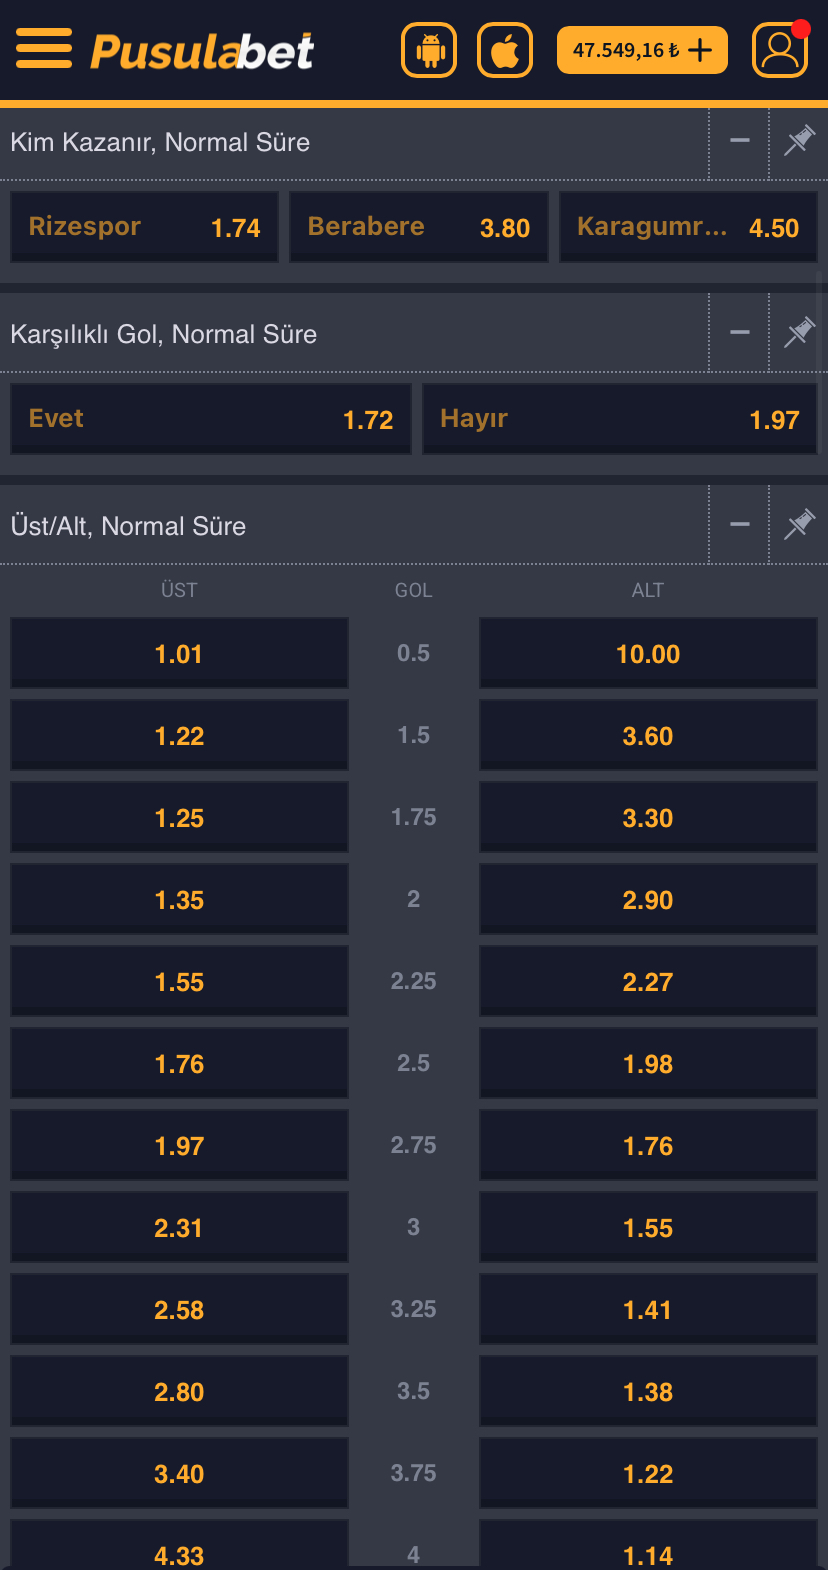This screenshot has height=1570, width=828.
Task: Pin the Karşılıklı Gol market
Action: coord(799,332)
